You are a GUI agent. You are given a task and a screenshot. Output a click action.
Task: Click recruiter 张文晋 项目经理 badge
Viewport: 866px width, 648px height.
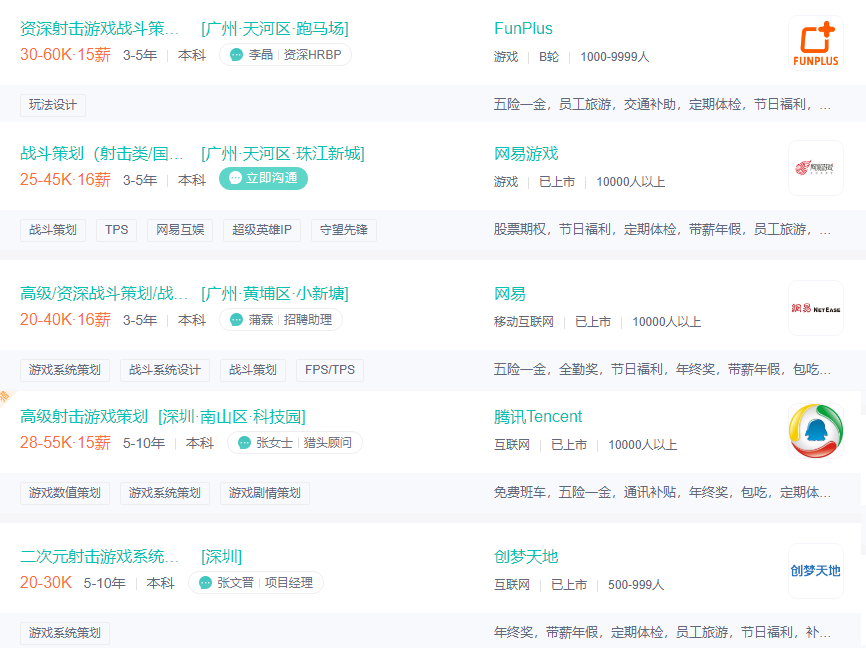pyautogui.click(x=256, y=583)
